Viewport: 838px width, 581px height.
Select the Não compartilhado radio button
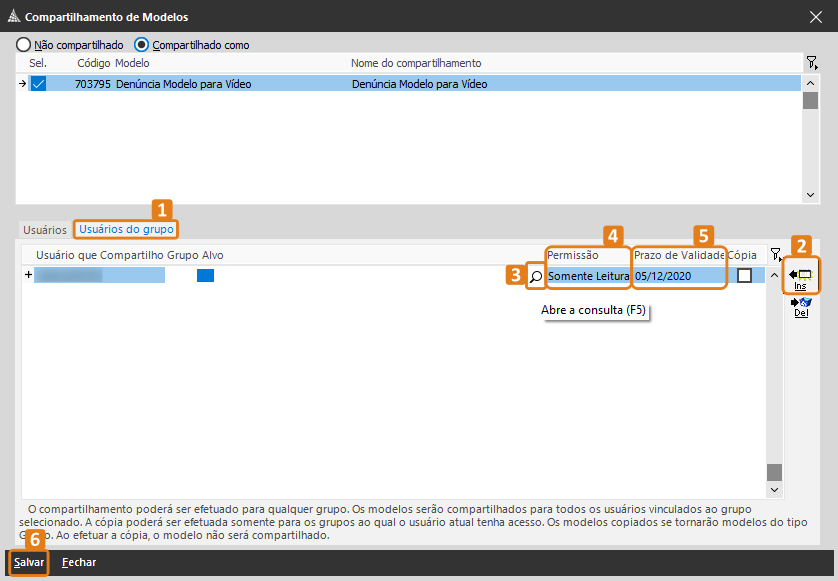tap(23, 45)
